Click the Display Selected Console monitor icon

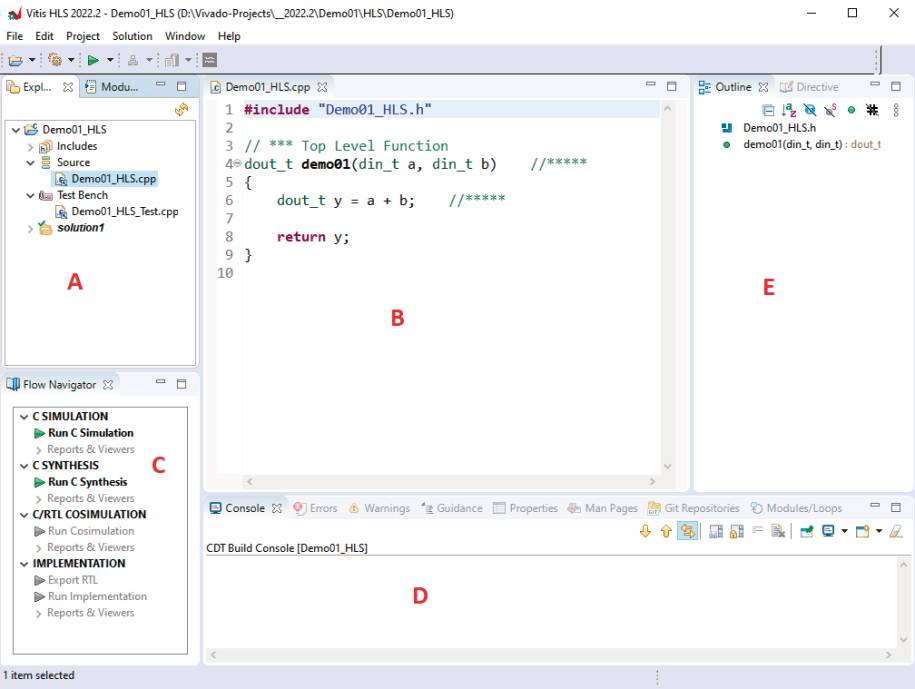pos(827,531)
